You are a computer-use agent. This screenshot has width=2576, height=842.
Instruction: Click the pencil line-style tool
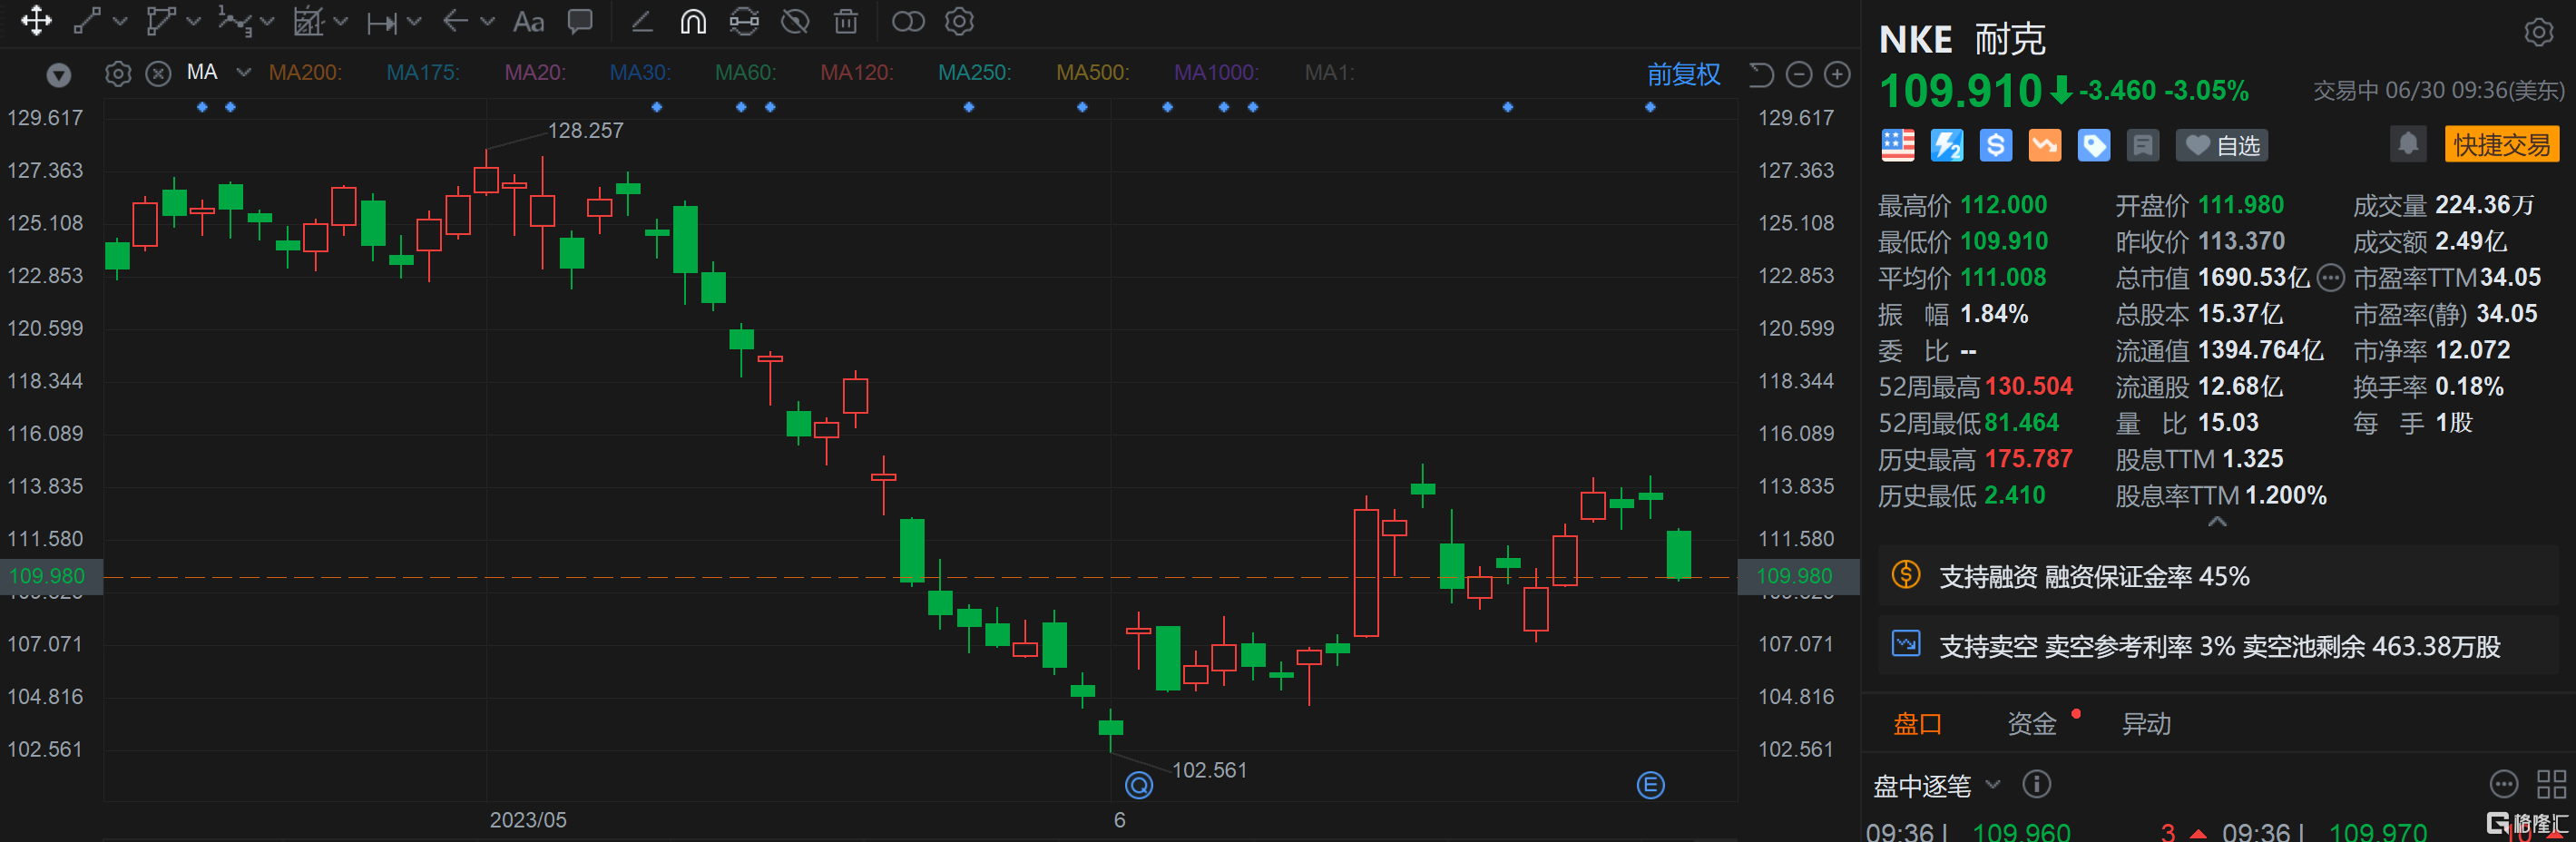click(642, 21)
